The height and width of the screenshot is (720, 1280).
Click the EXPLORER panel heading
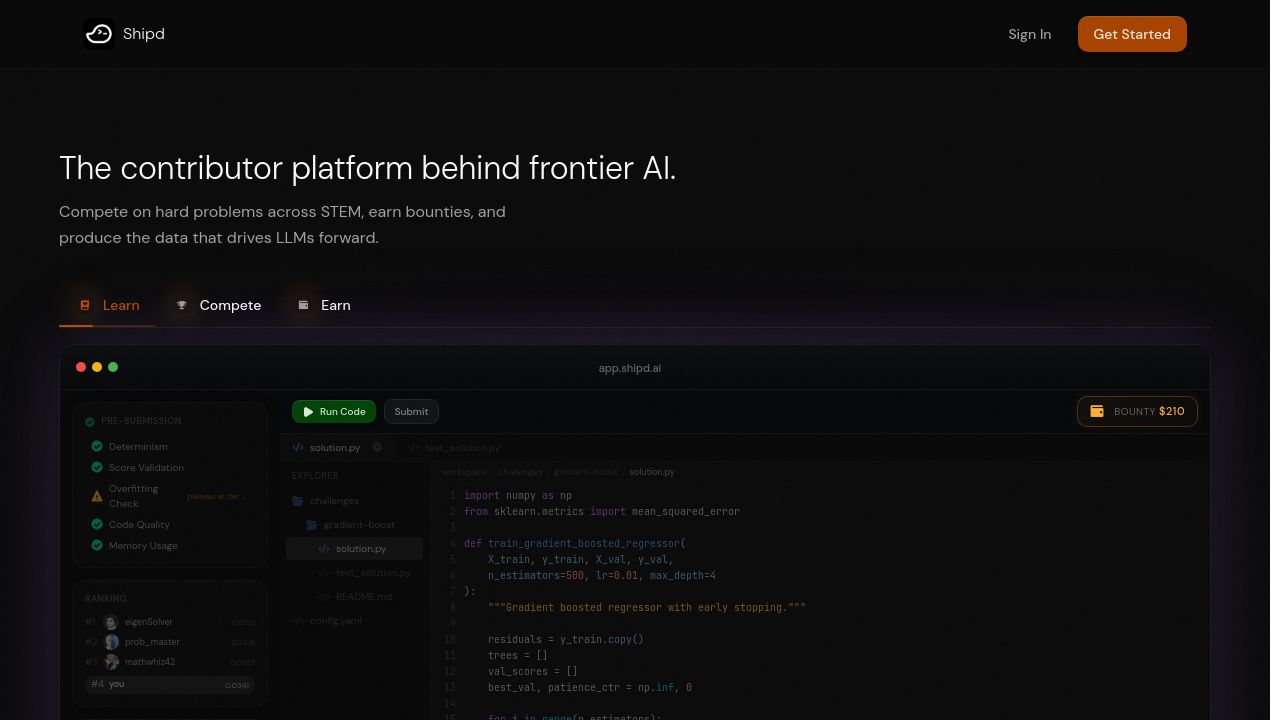tap(315, 476)
